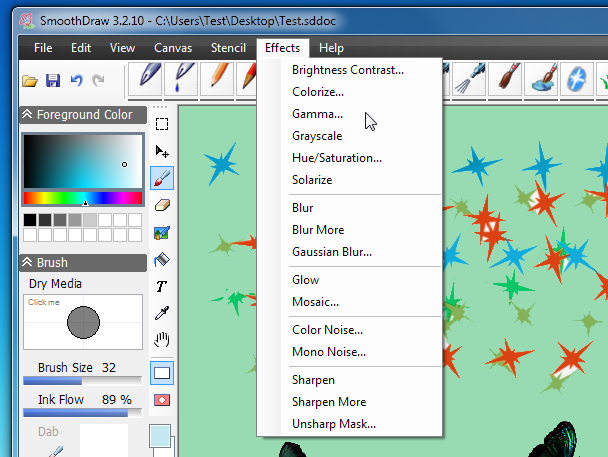Toggle the red mask mode
608x457 pixels.
click(162, 400)
